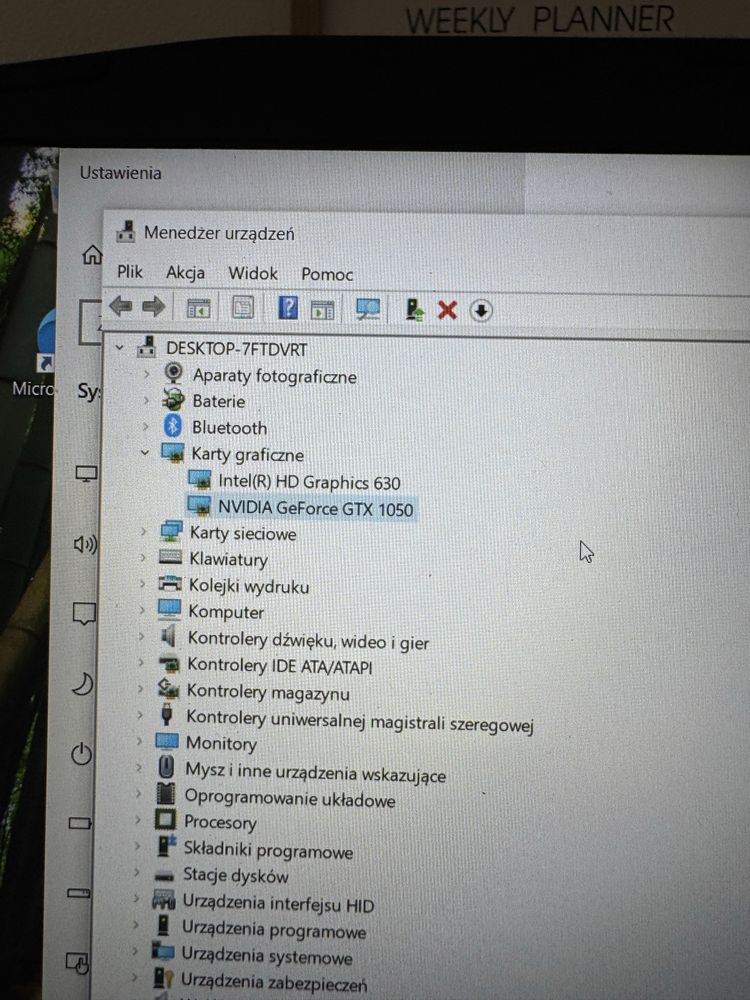Image resolution: width=750 pixels, height=1000 pixels.
Task: Expand the Bluetooth category arrow
Action: [145, 426]
